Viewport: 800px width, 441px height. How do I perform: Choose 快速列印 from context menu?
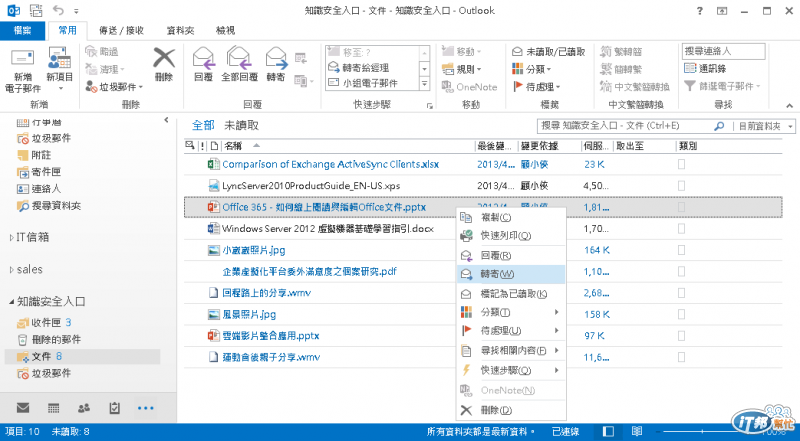pos(511,236)
